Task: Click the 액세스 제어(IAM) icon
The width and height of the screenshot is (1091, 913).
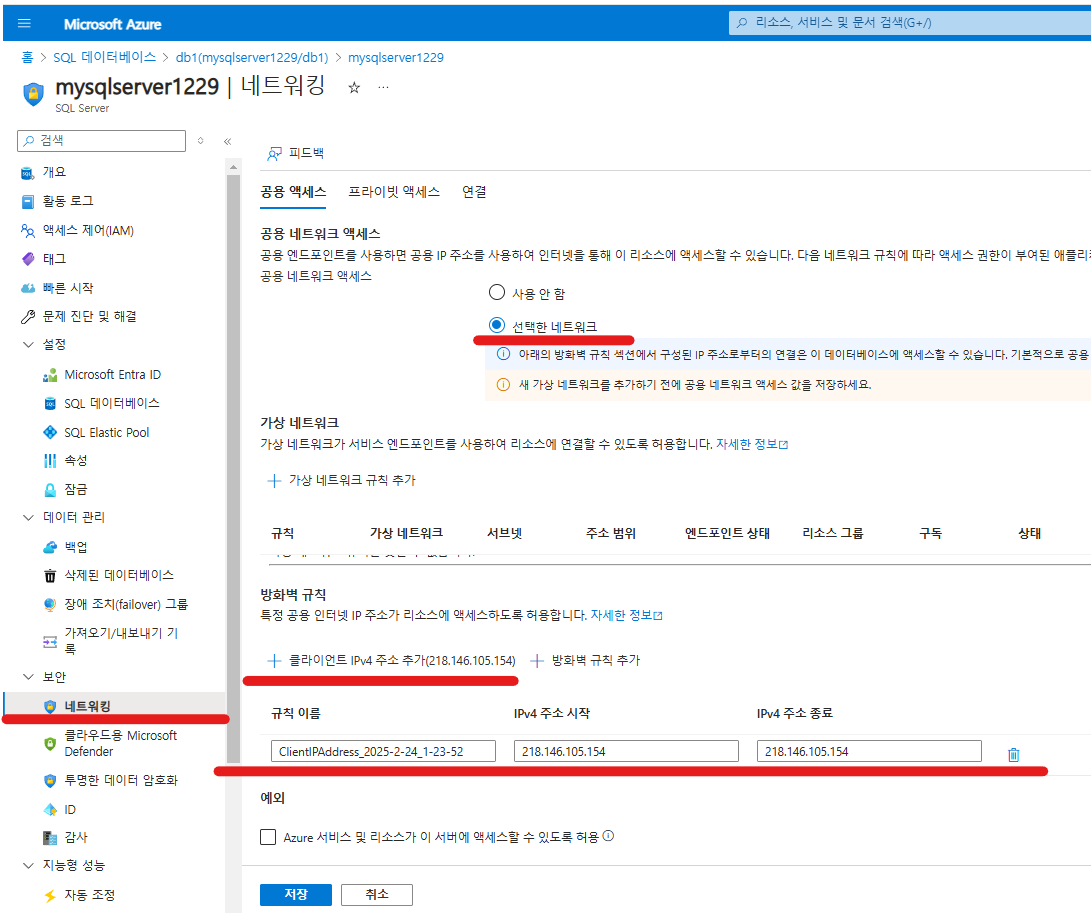Action: click(x=28, y=230)
